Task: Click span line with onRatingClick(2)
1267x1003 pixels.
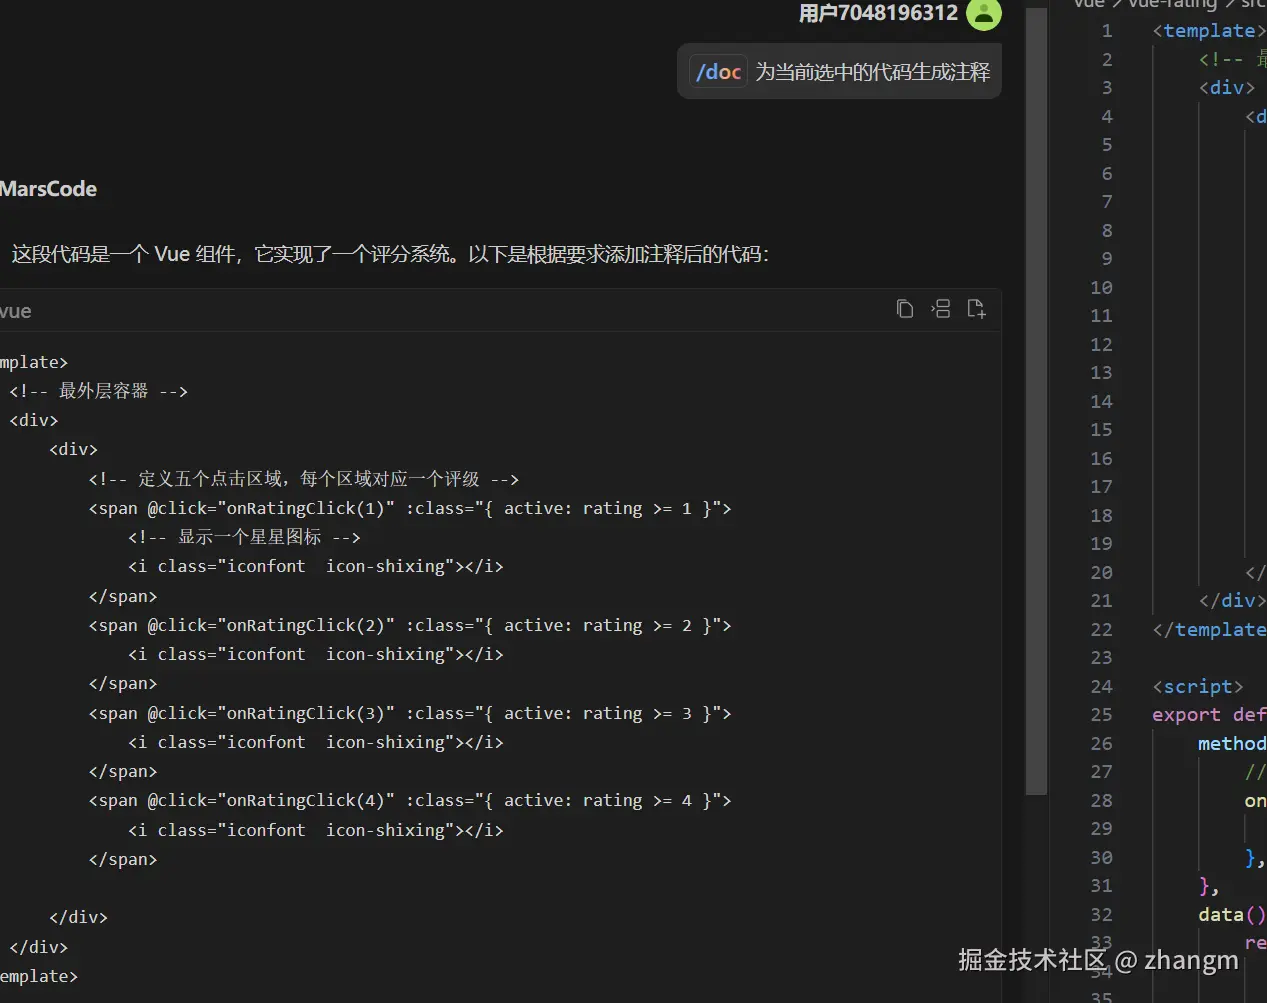Action: coord(410,625)
